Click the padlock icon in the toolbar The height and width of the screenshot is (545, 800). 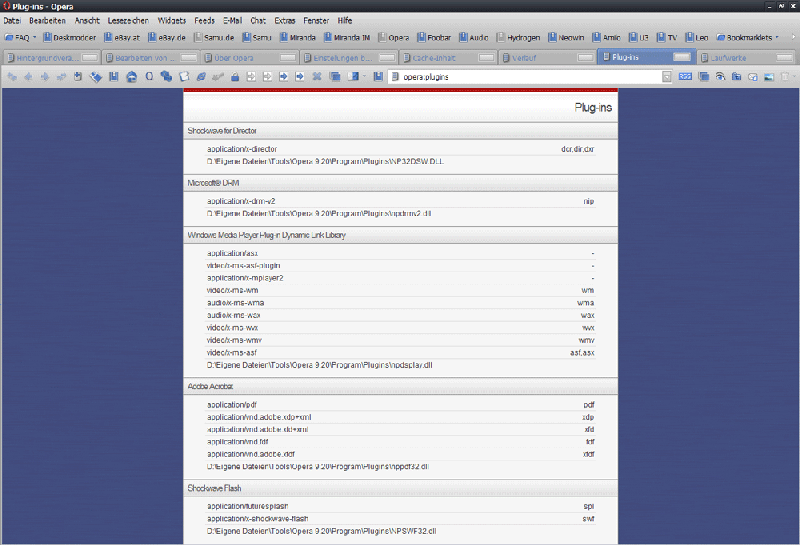pyautogui.click(x=235, y=77)
